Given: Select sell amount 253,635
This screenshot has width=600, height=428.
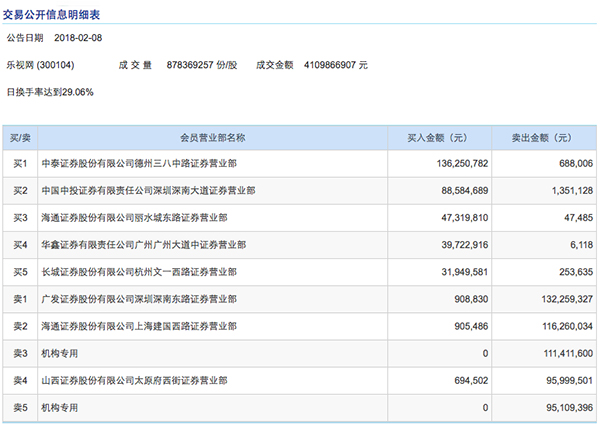Looking at the screenshot, I should pyautogui.click(x=576, y=272).
